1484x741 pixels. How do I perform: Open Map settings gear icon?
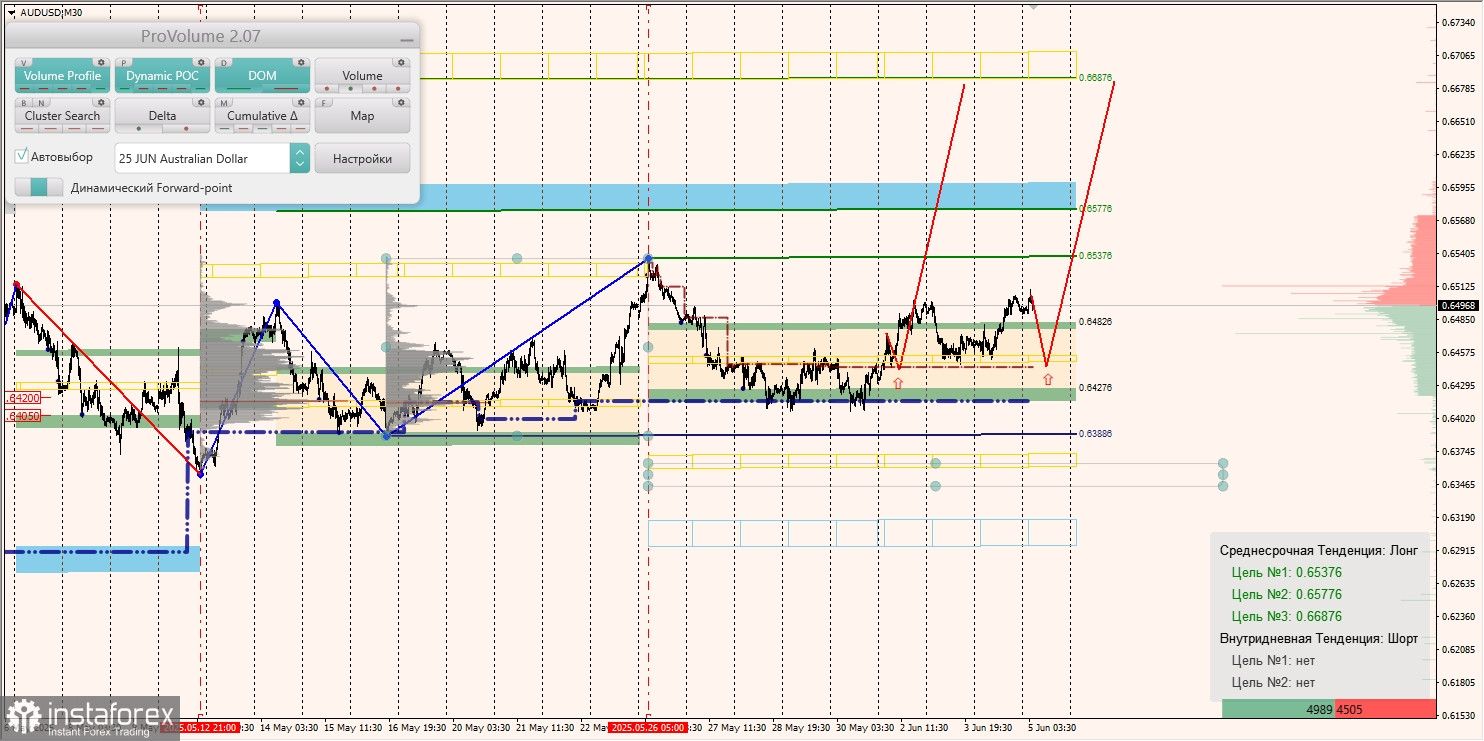click(x=401, y=102)
